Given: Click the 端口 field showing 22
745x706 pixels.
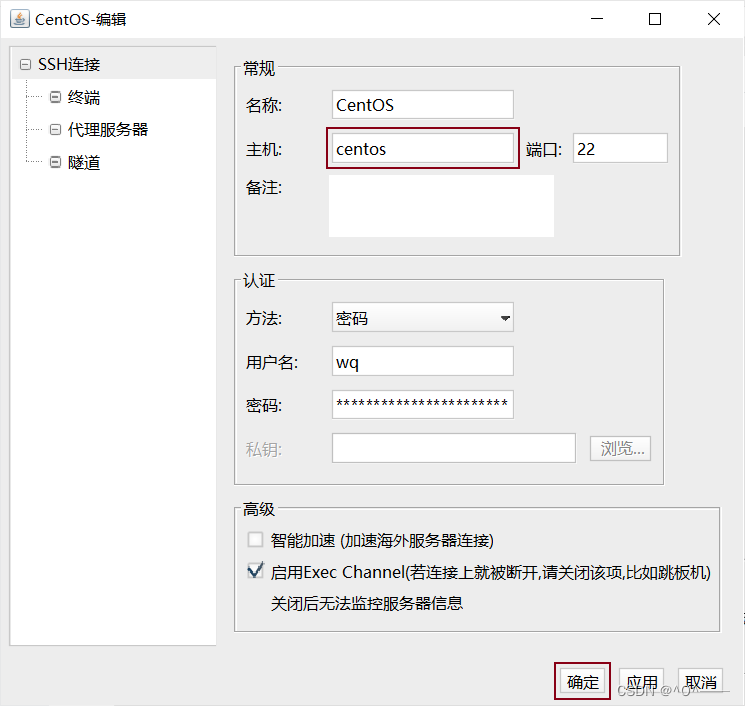Looking at the screenshot, I should 620,149.
